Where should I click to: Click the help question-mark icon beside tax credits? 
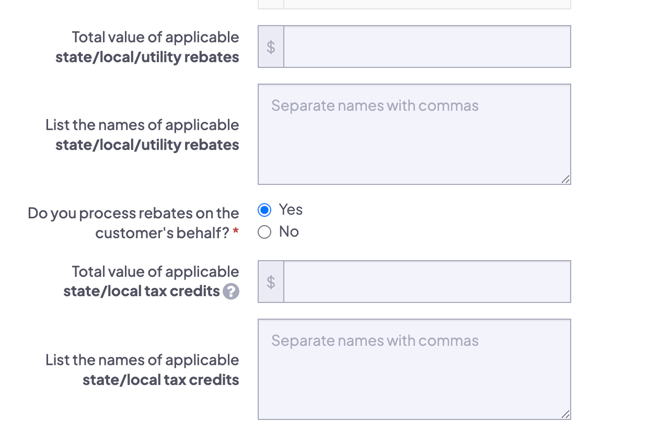coord(231,292)
